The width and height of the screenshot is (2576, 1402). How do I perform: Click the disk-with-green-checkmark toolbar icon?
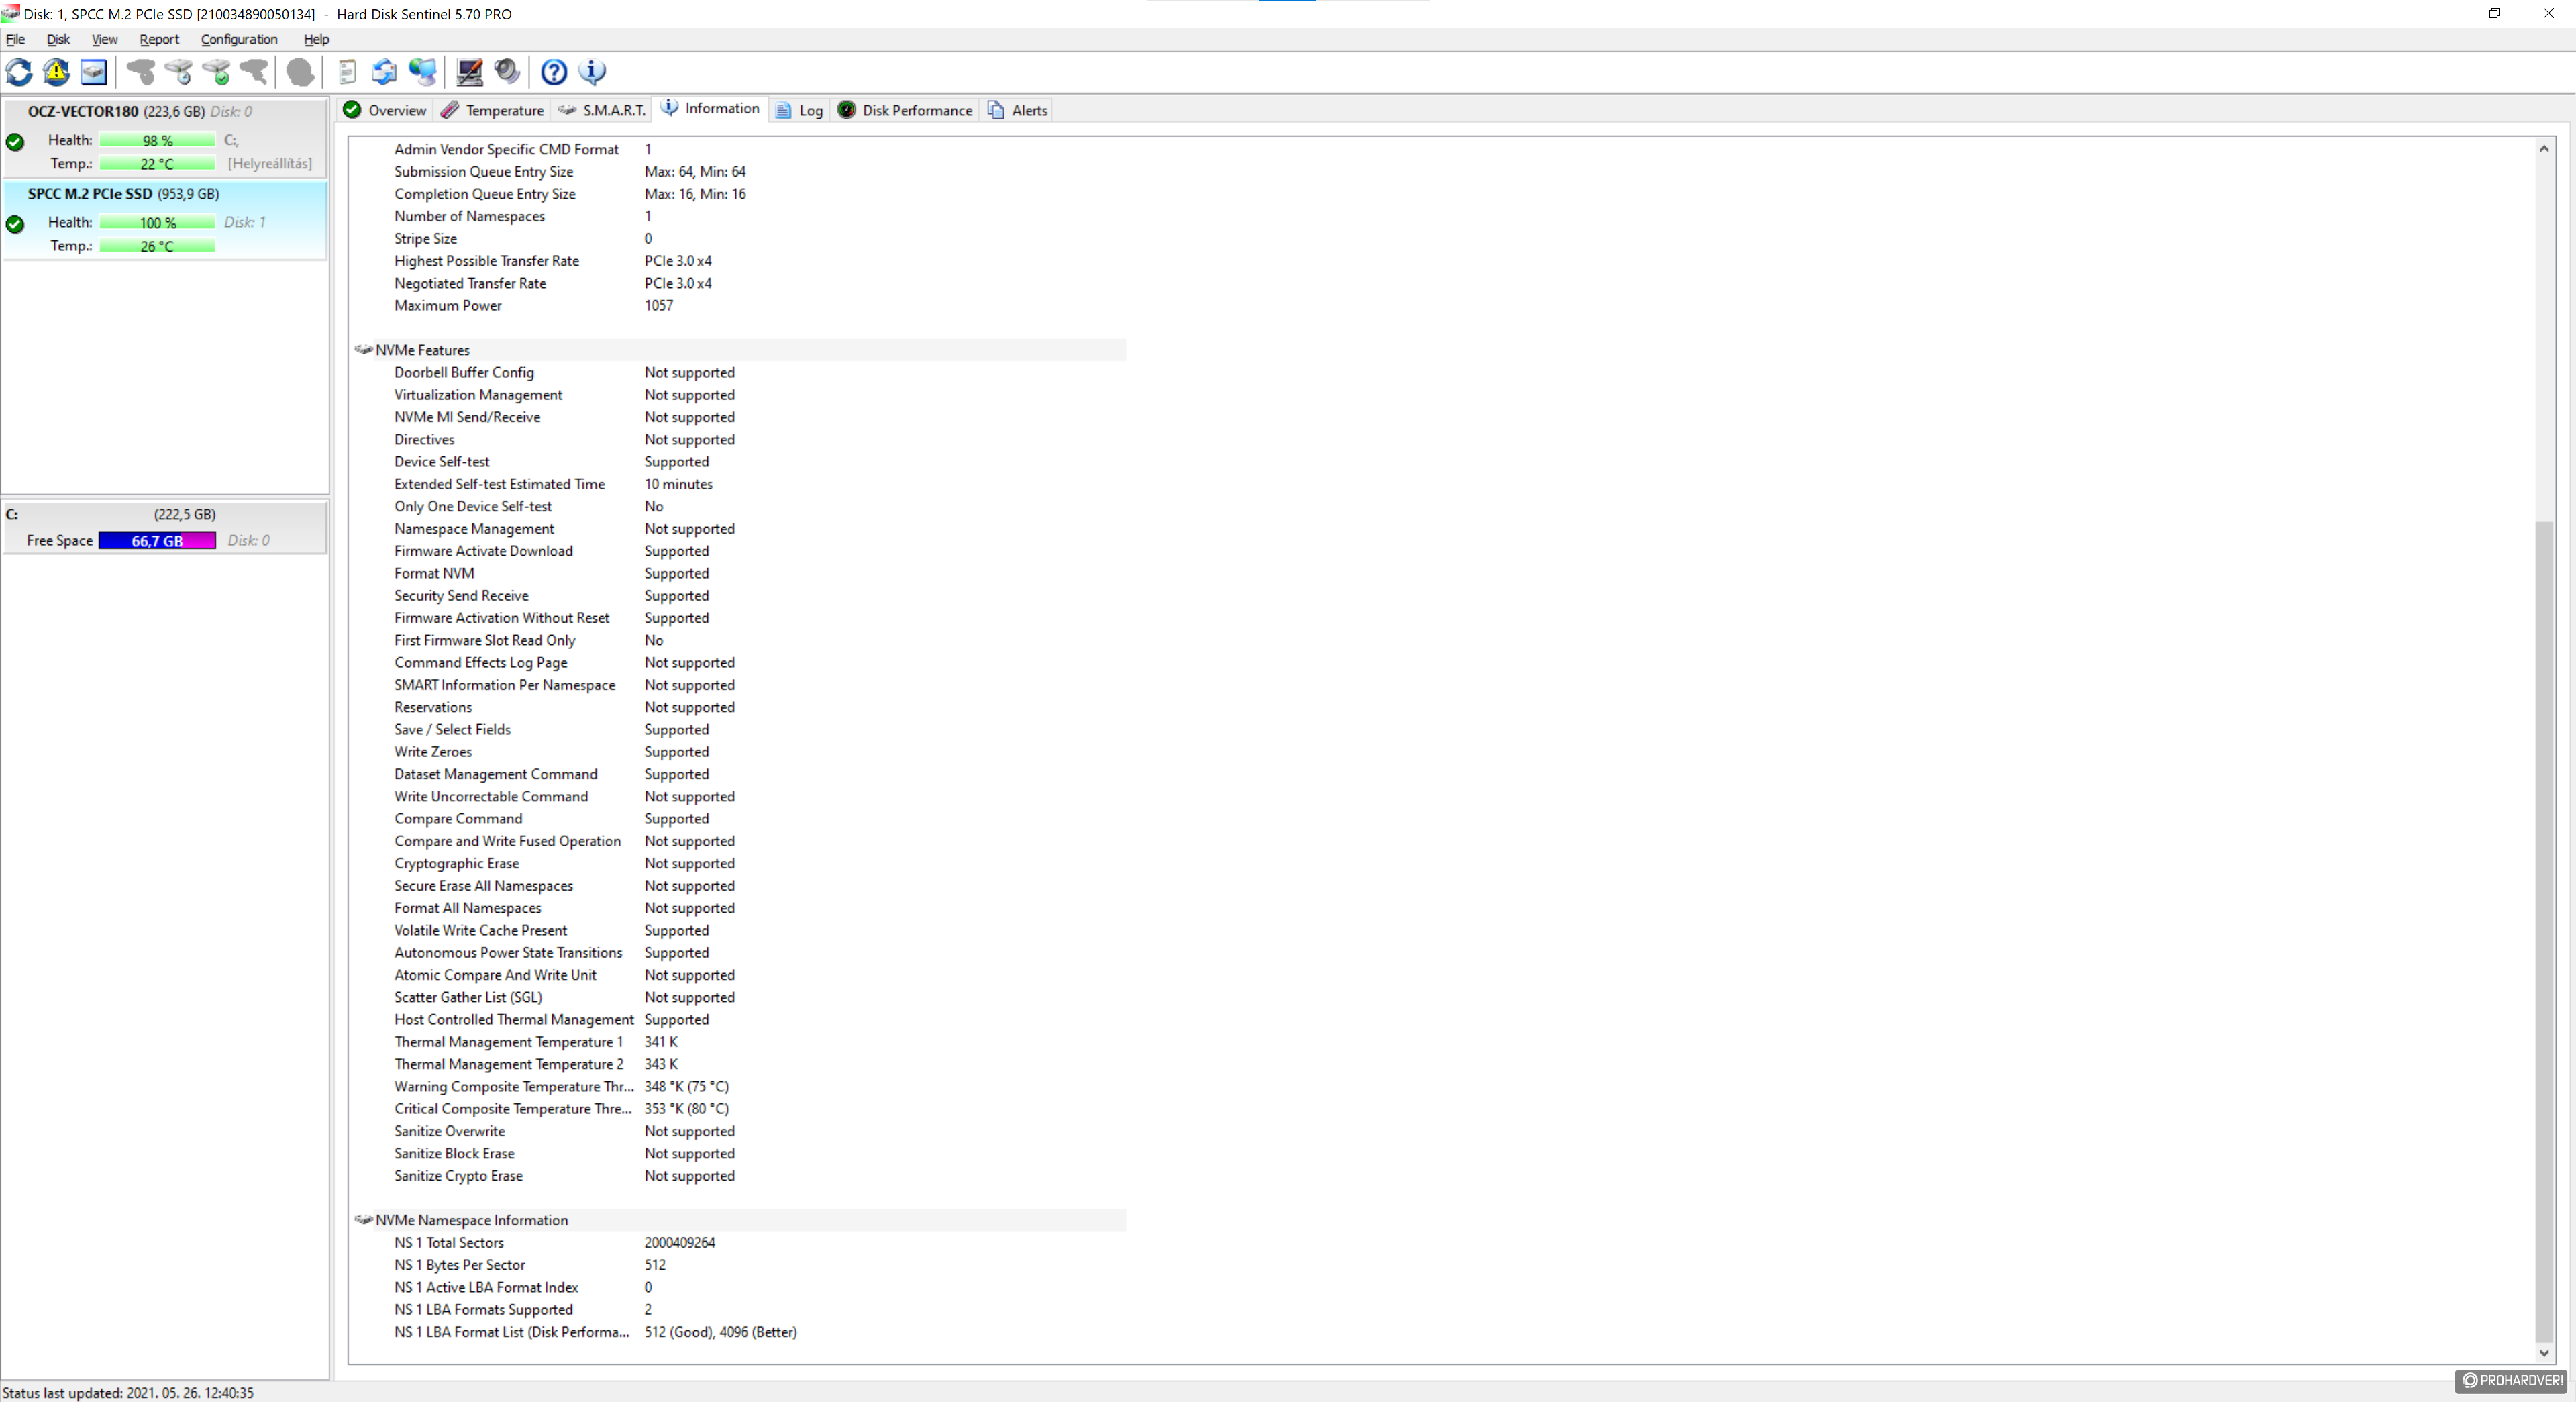217,72
